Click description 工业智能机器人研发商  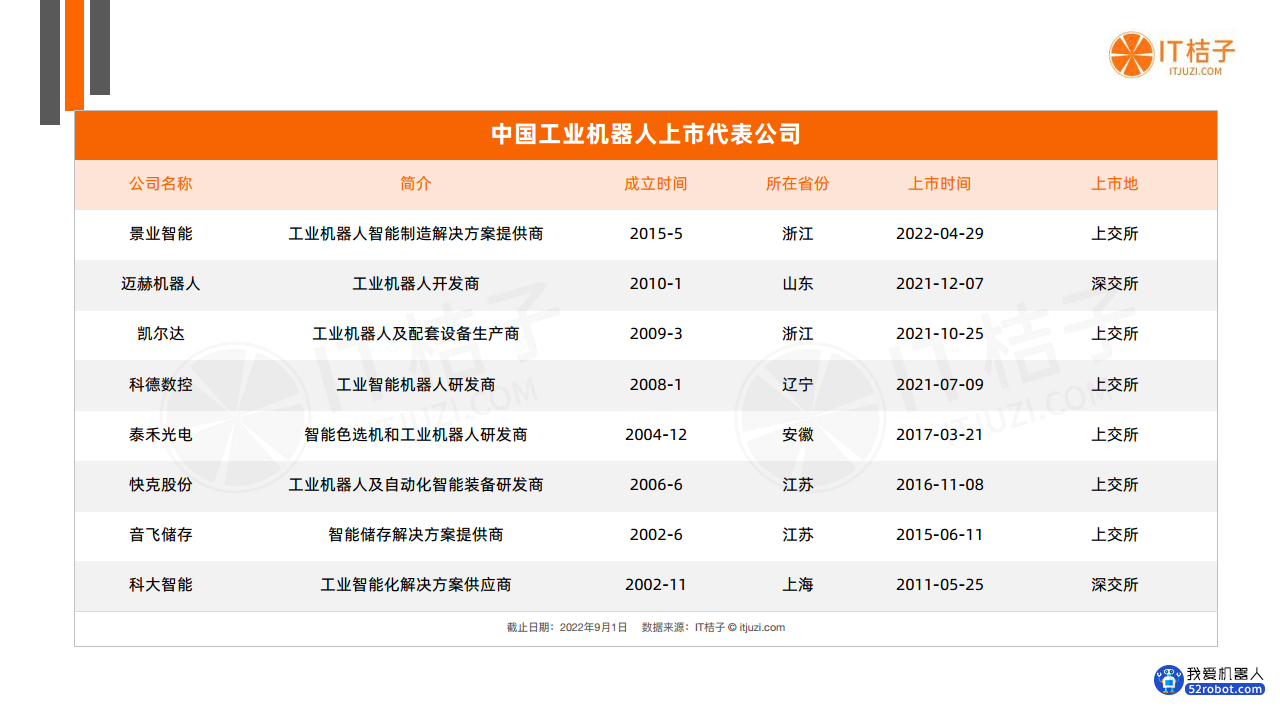tap(416, 385)
